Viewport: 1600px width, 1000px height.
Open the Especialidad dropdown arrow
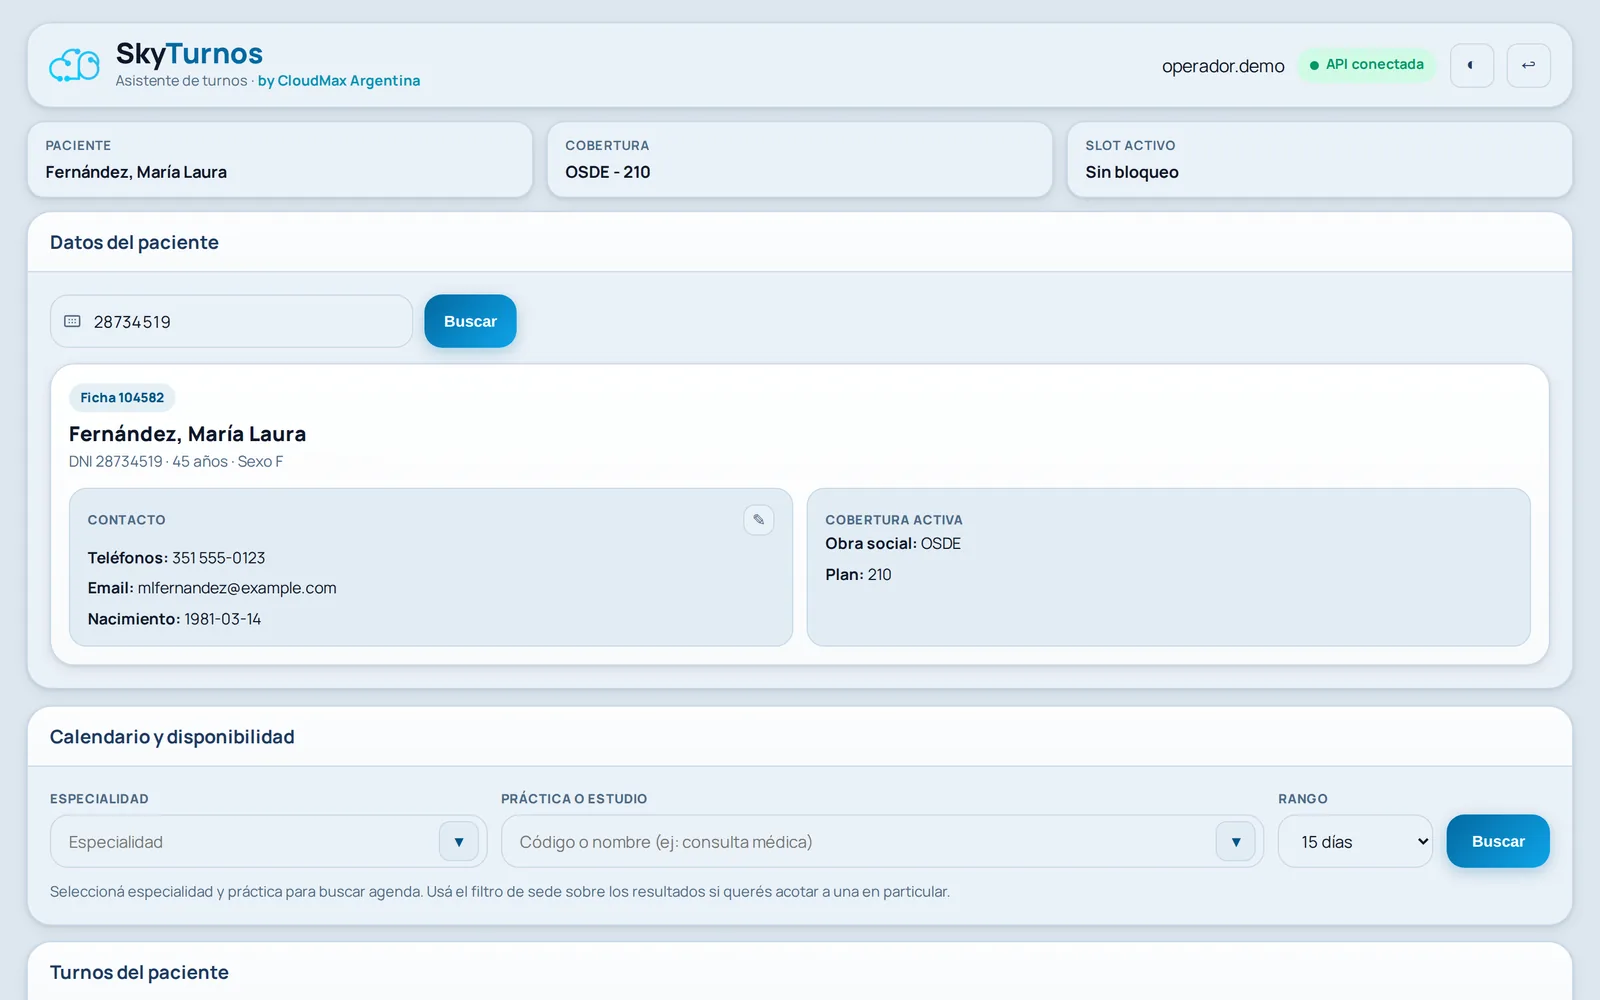(459, 841)
